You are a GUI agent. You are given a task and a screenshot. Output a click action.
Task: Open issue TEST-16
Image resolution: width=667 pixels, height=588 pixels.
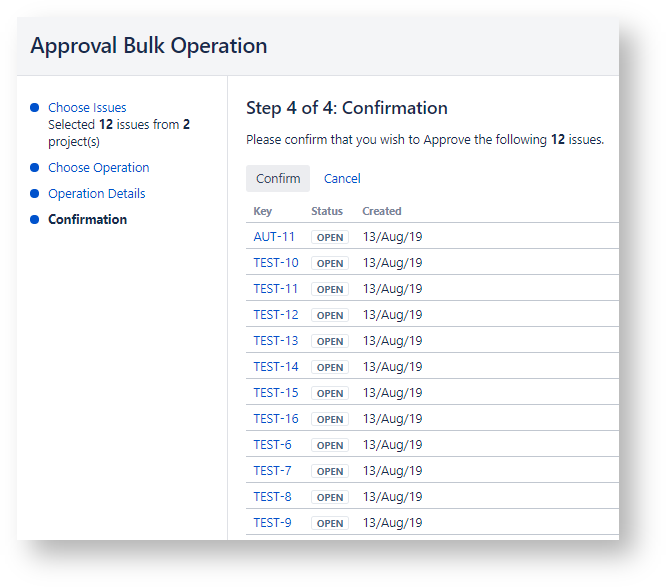pos(276,419)
